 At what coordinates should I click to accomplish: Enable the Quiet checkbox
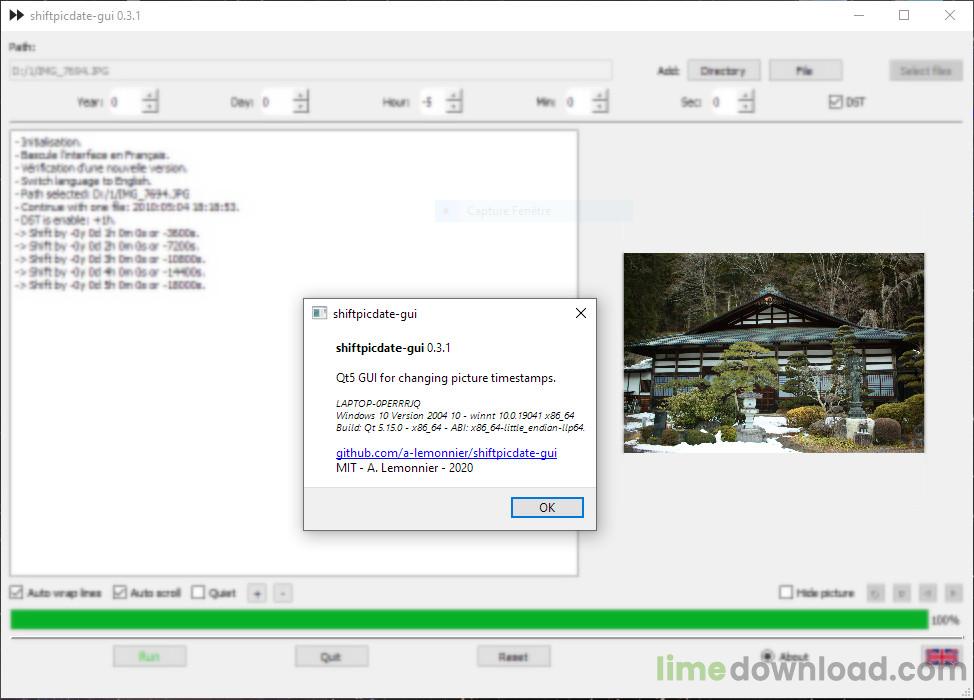pyautogui.click(x=198, y=593)
